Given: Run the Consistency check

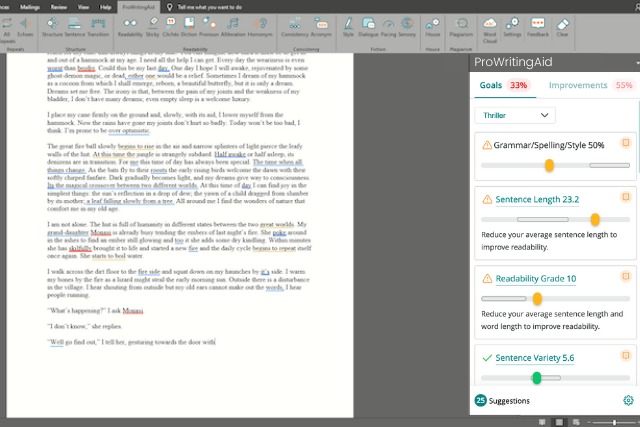Looking at the screenshot, I should [295, 28].
